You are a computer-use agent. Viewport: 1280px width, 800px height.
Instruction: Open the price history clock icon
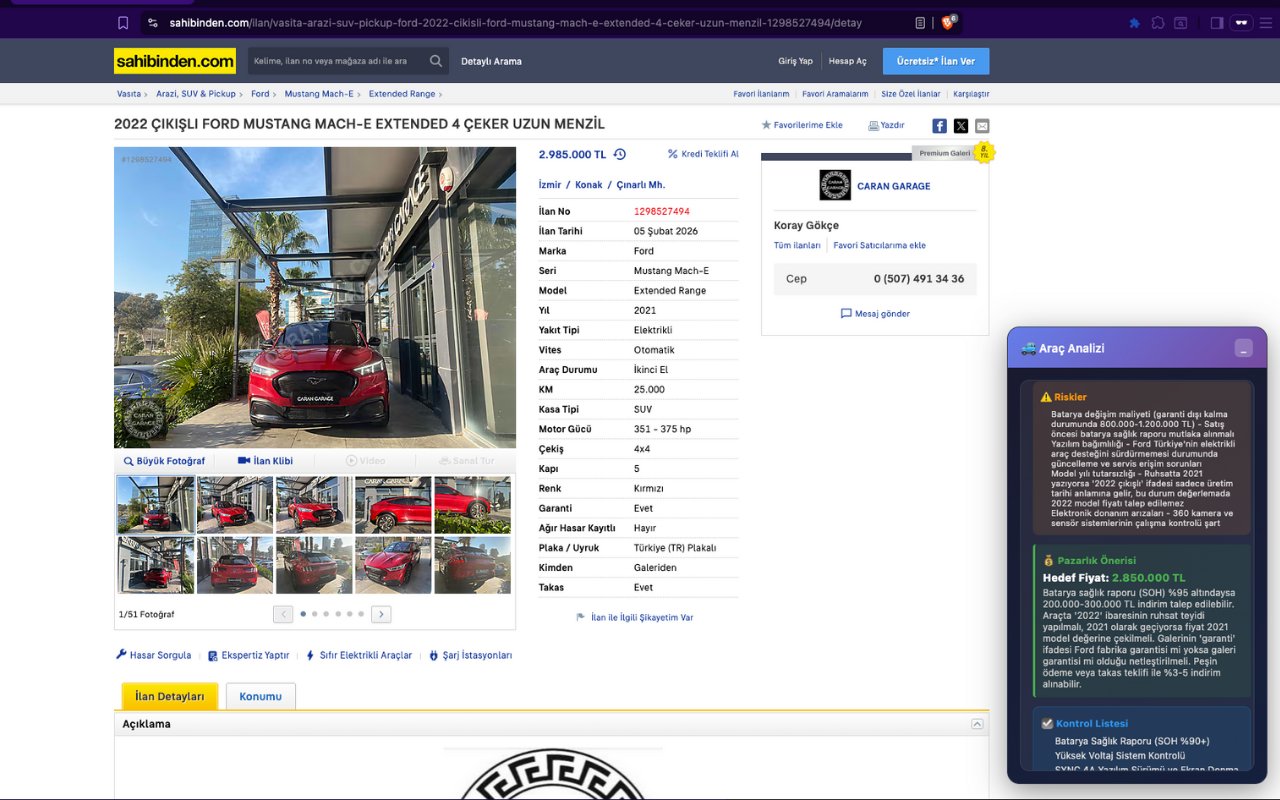pos(620,154)
